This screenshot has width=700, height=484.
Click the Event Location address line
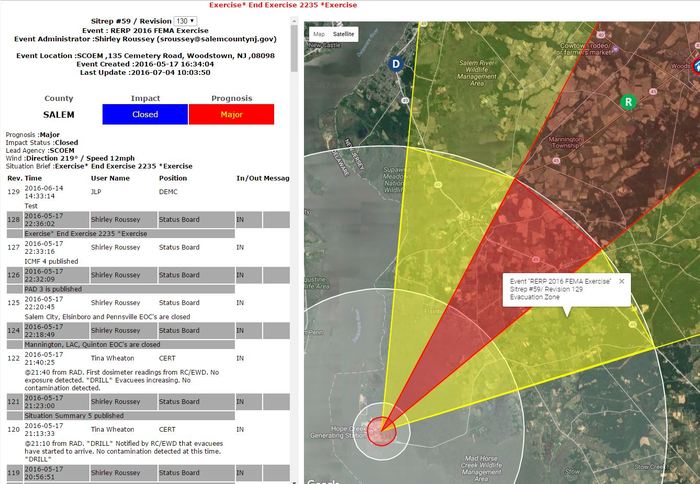point(145,56)
